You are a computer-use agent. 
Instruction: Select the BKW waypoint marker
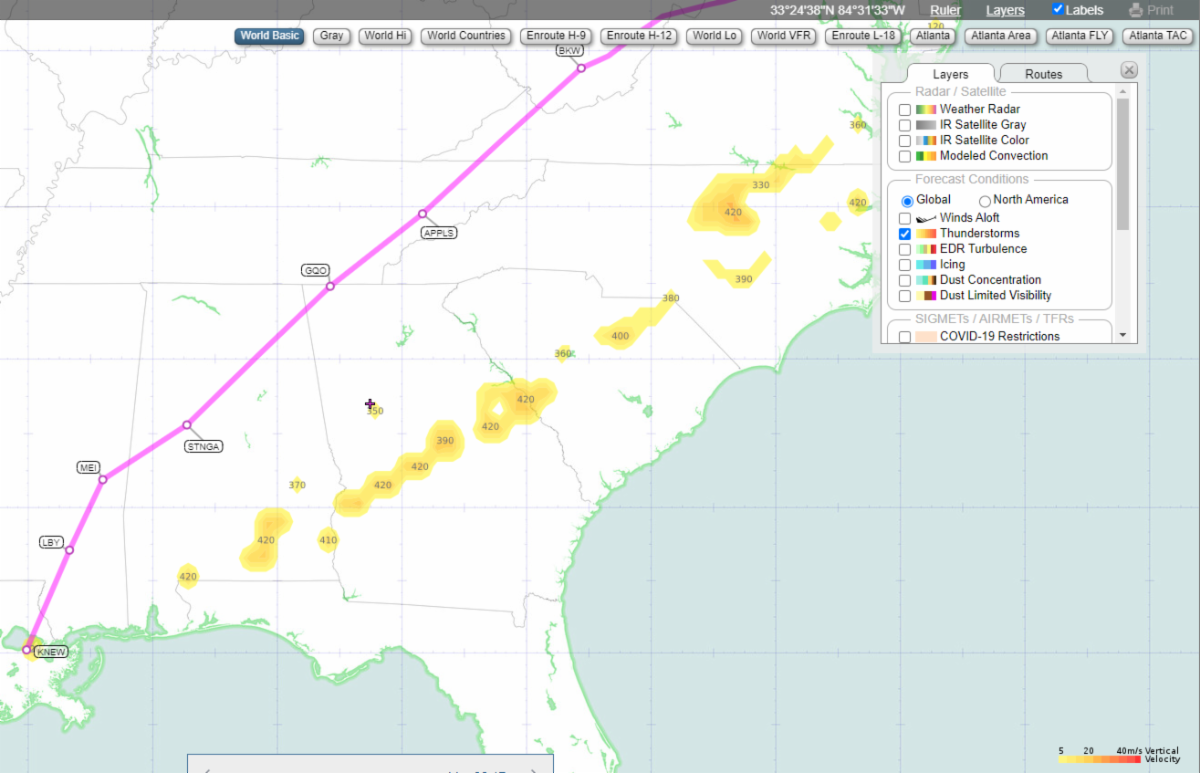coord(581,68)
